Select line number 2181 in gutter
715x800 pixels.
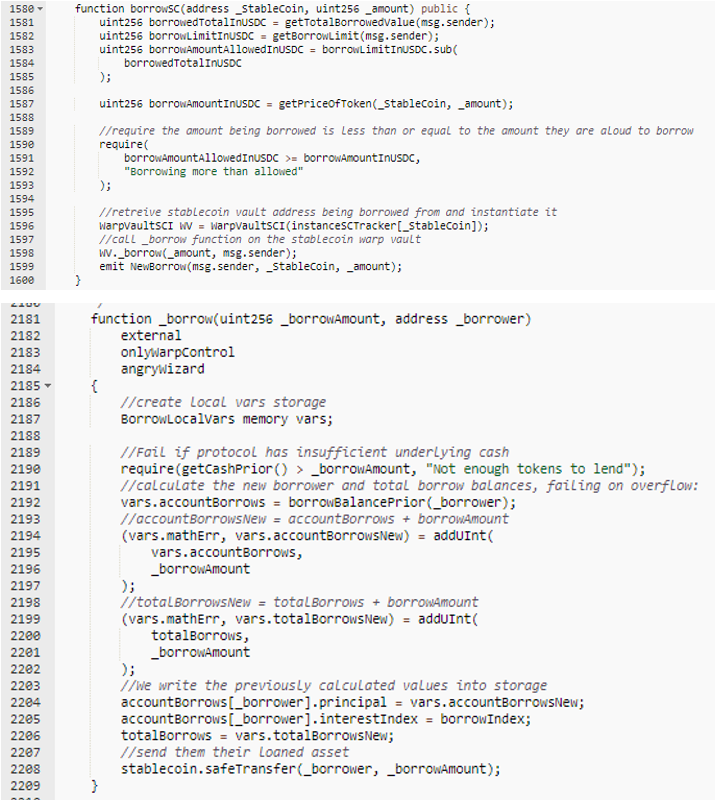(x=25, y=319)
